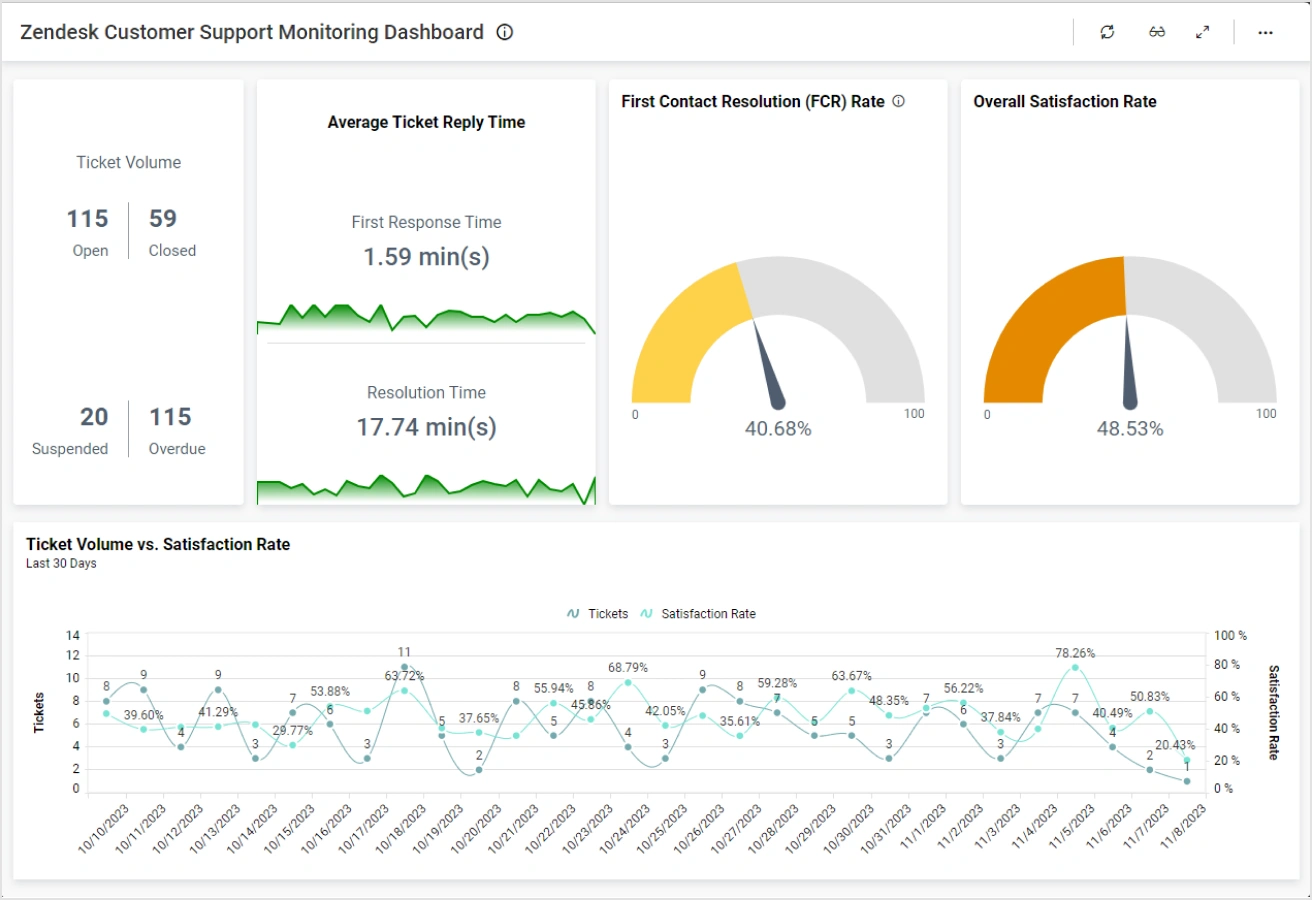Expand the Ticket Volume vs. Satisfaction Rate panel
Screen dimensions: 1312x900
pos(157,544)
